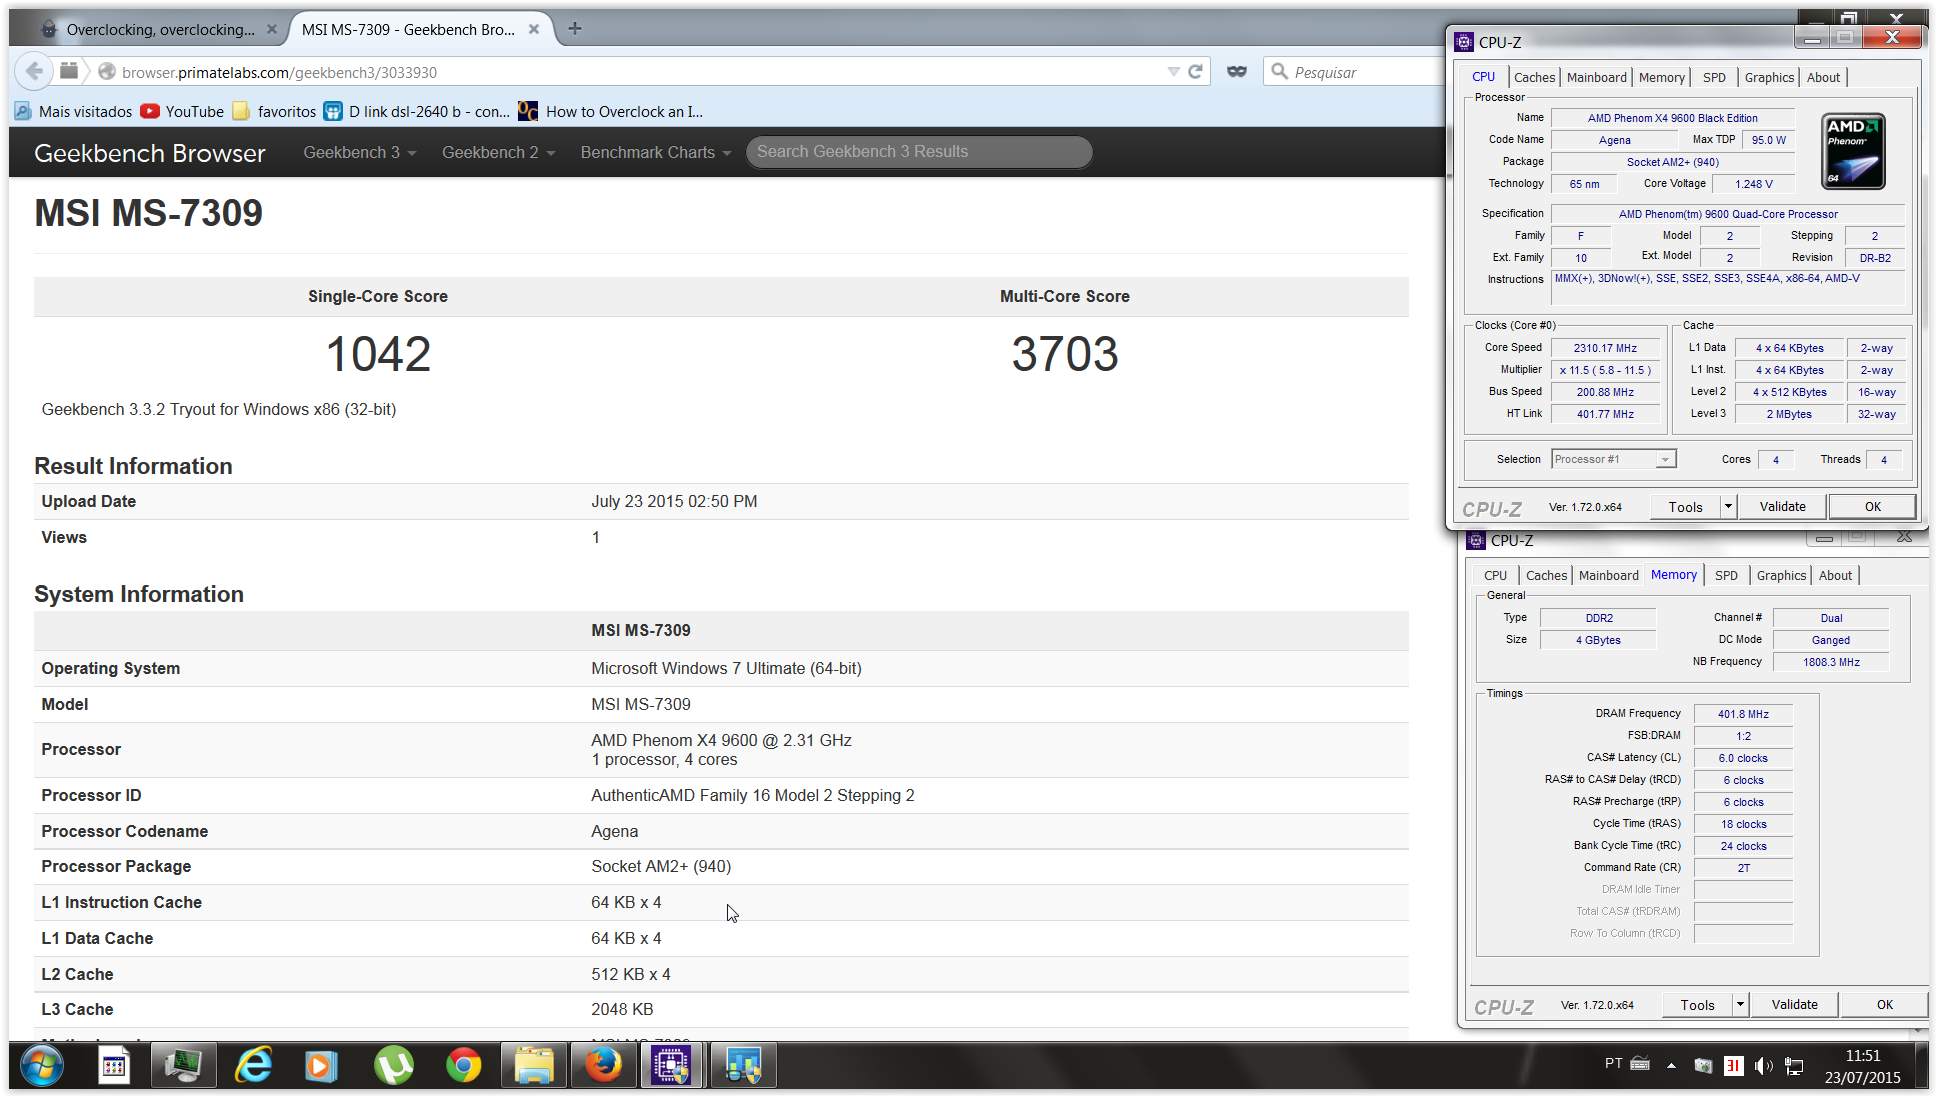Click the Search Geekbench 3 Results field
The height and width of the screenshot is (1097, 1937).
click(919, 152)
